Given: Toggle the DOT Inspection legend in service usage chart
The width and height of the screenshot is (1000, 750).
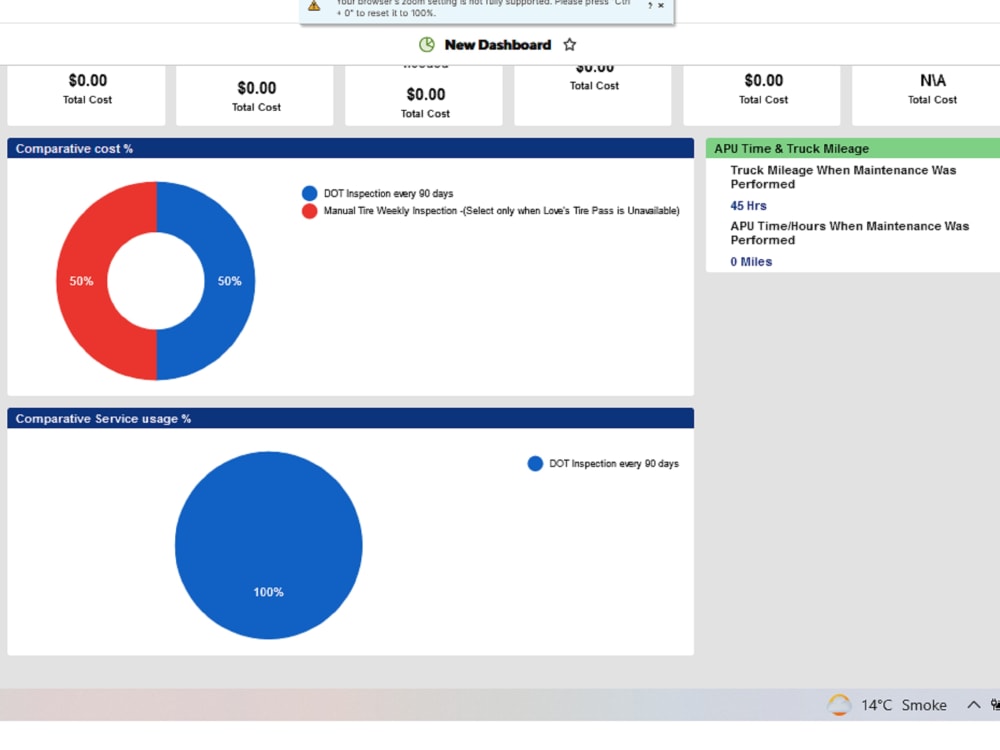Looking at the screenshot, I should [x=536, y=463].
